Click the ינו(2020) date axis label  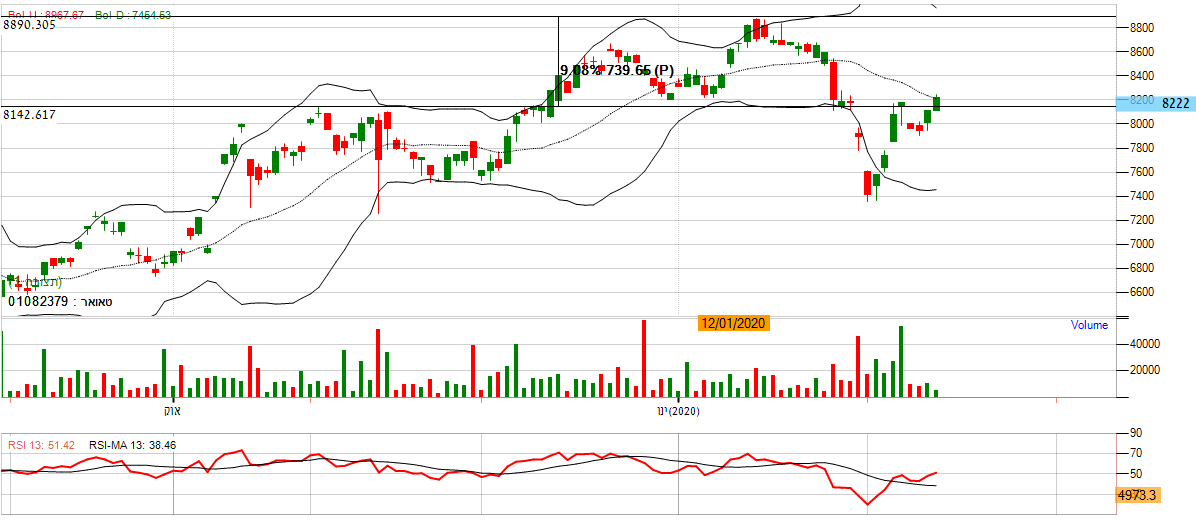pyautogui.click(x=677, y=411)
